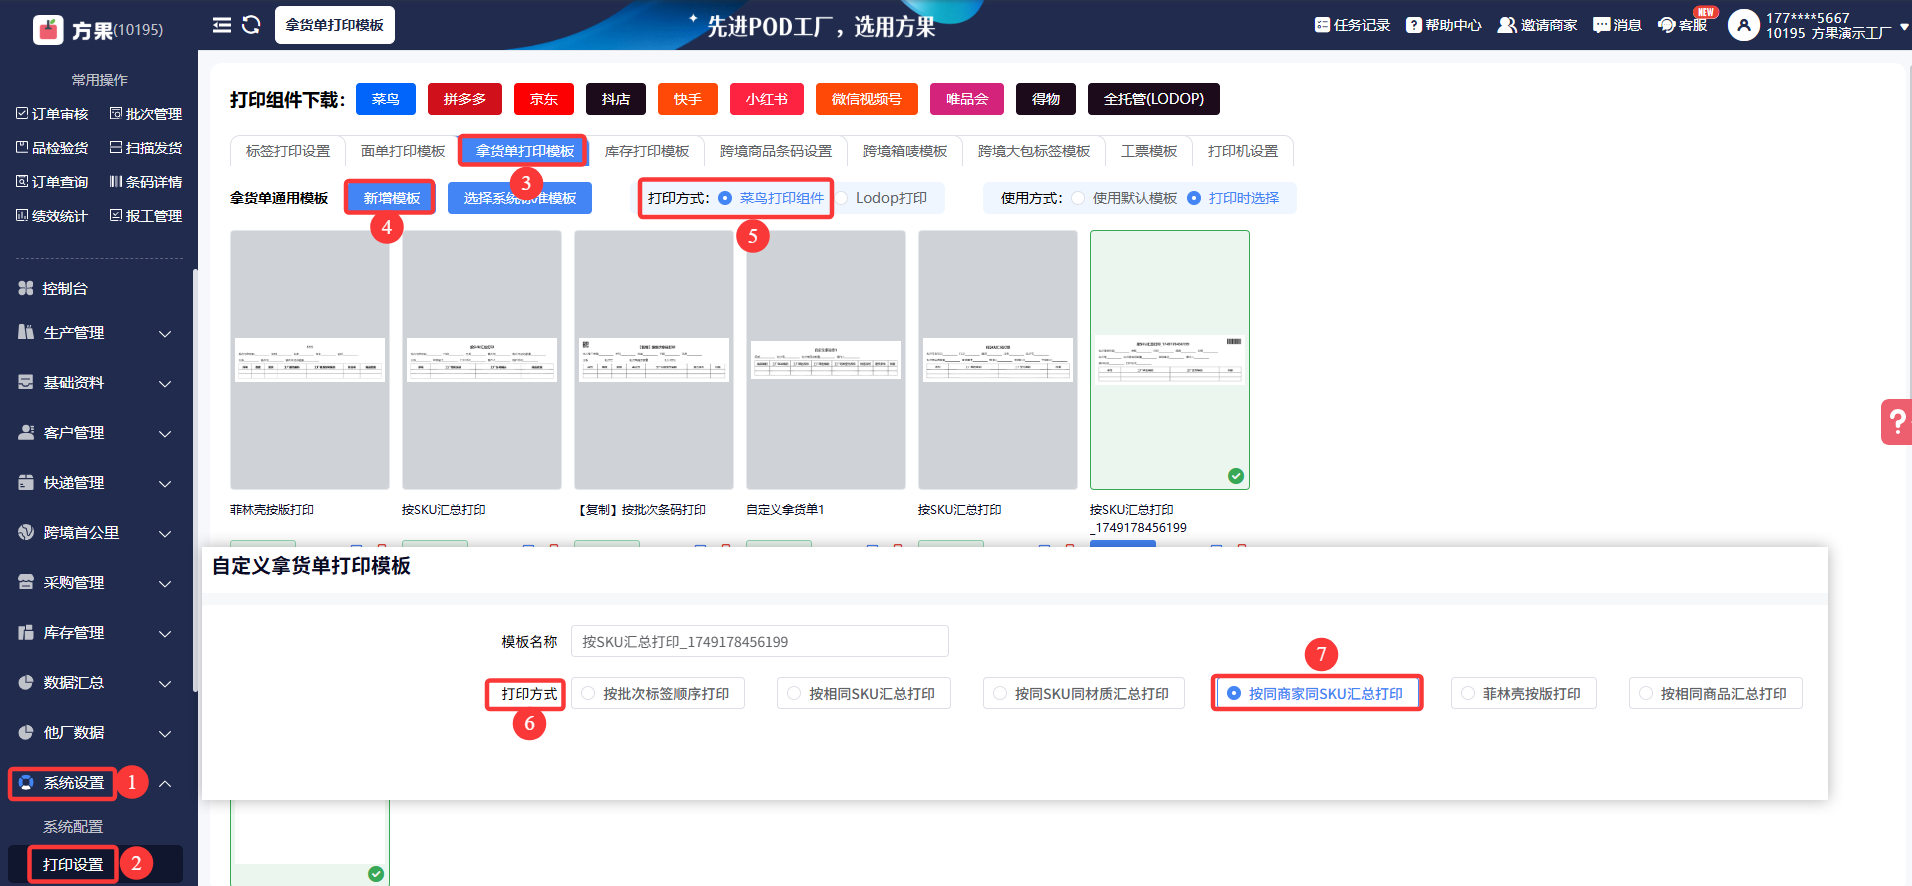The image size is (1912, 886).
Task: Open 客服 customer service
Action: pyautogui.click(x=1682, y=25)
